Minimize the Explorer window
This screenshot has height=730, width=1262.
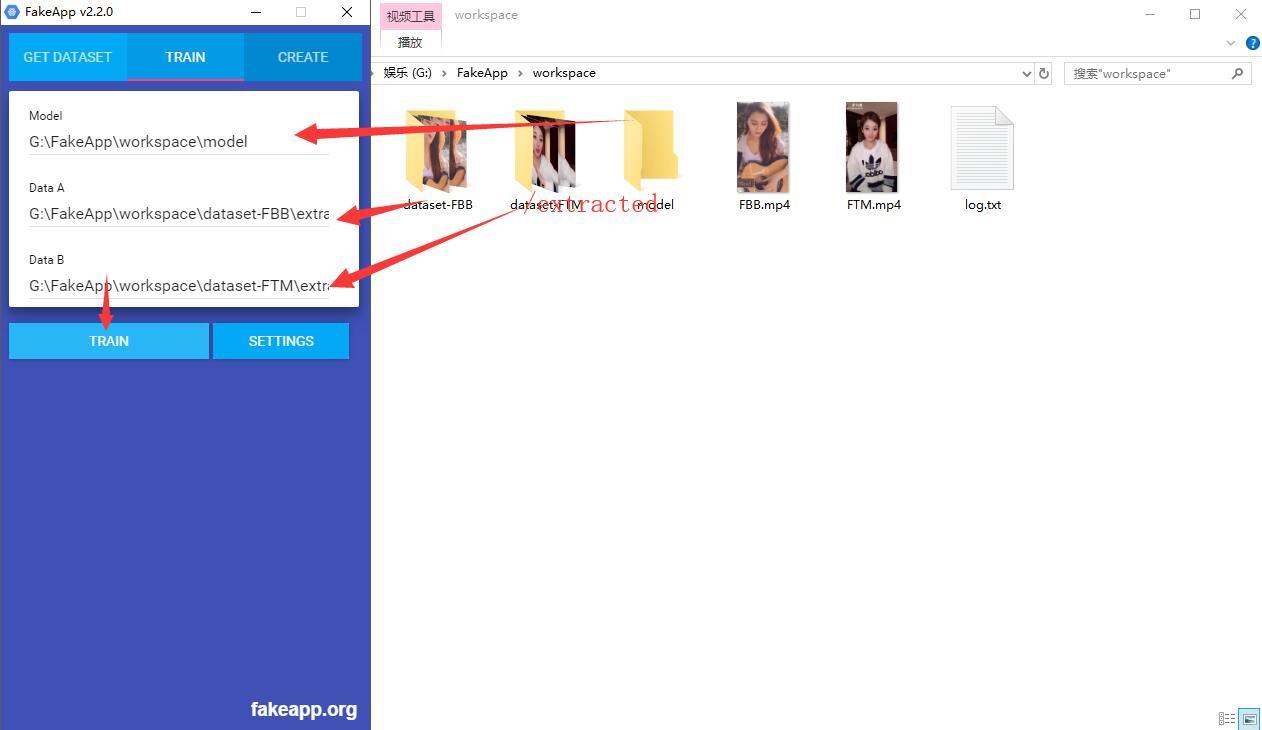1149,14
